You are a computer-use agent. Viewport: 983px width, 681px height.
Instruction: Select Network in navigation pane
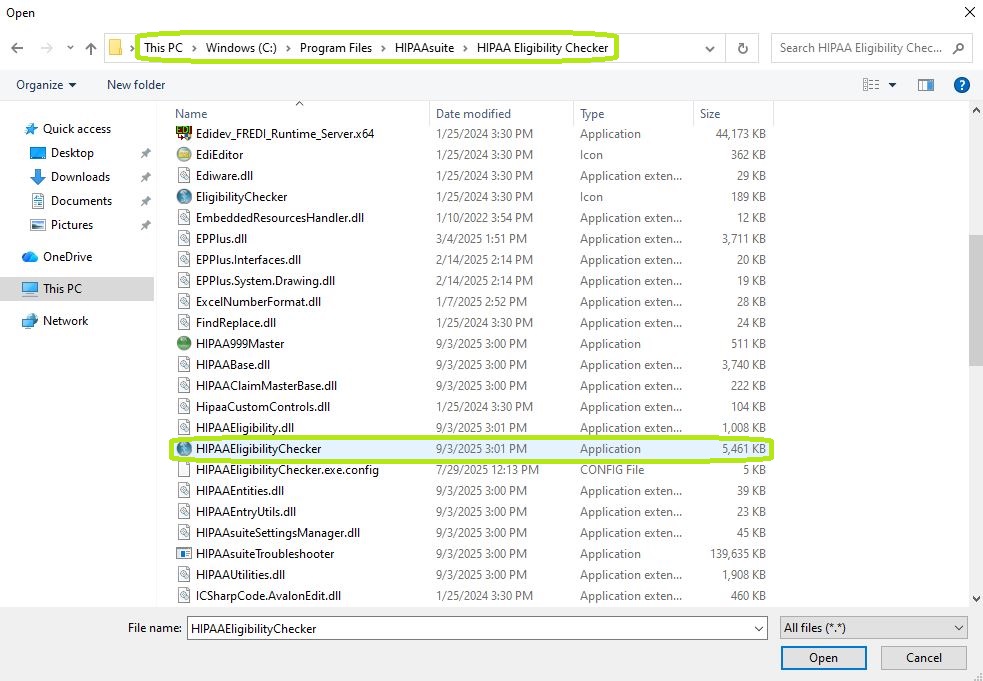[65, 320]
